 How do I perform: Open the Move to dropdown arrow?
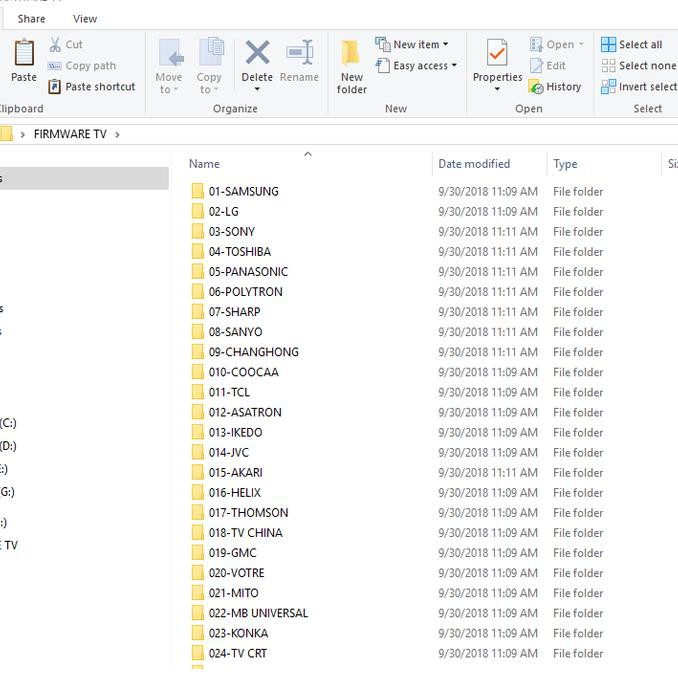[x=176, y=90]
